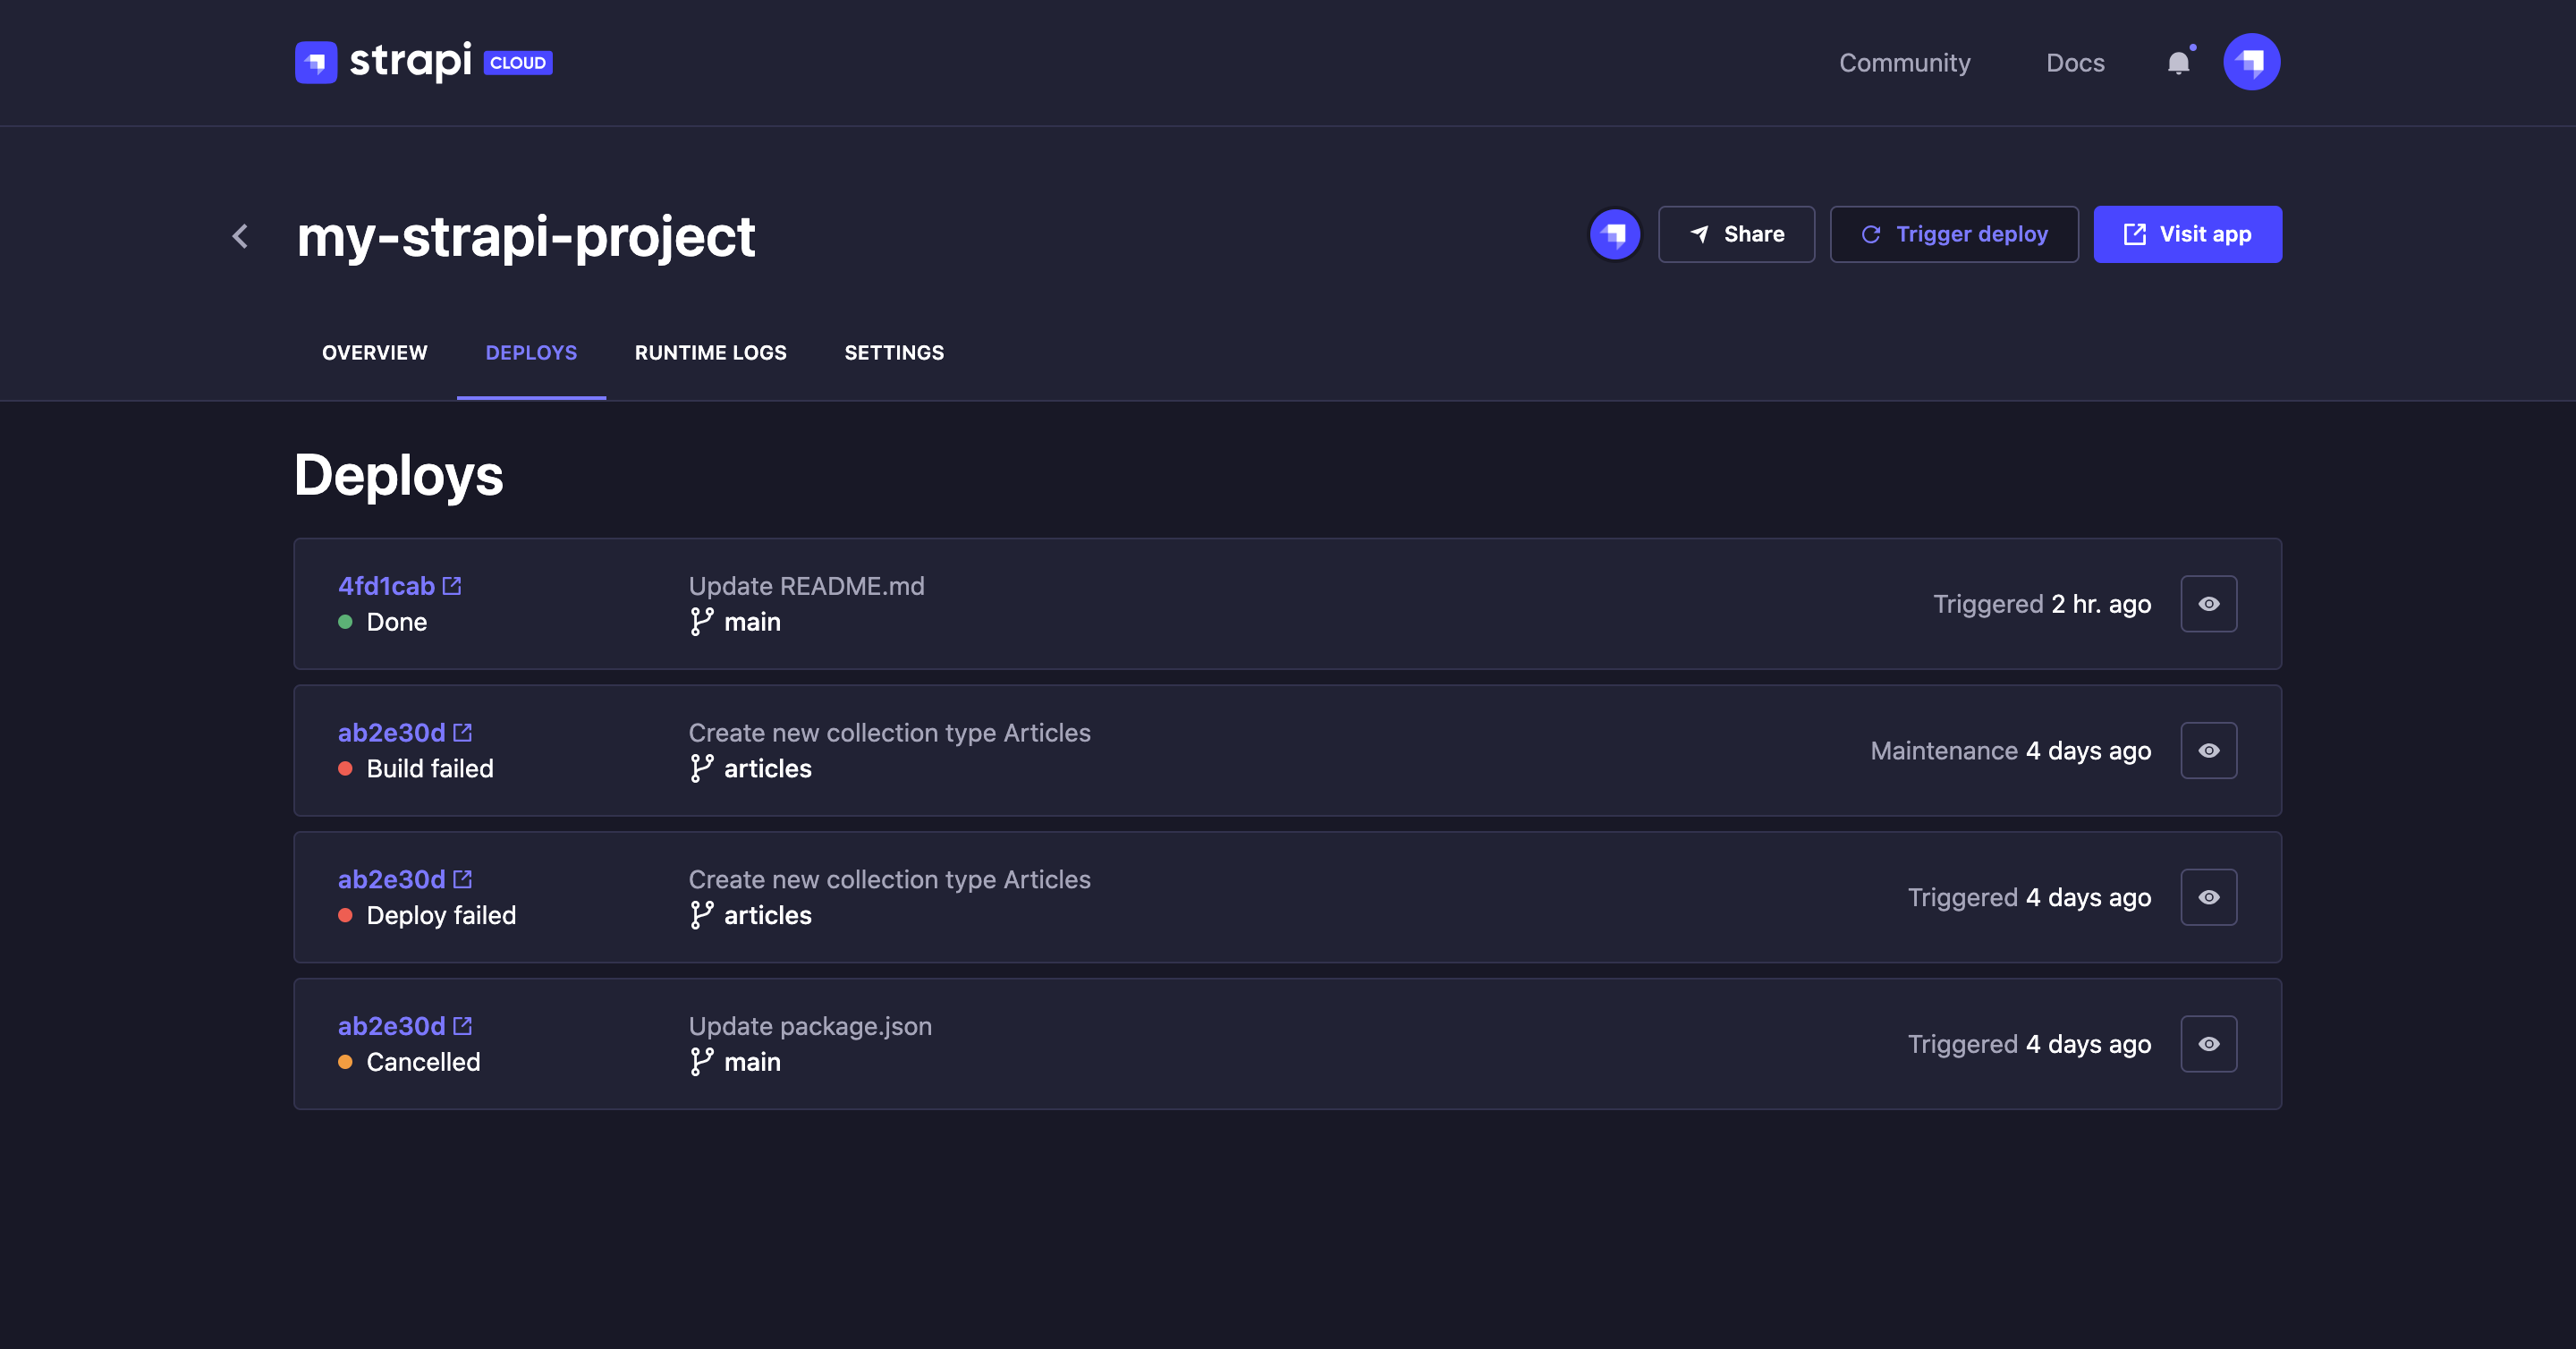Image resolution: width=2576 pixels, height=1349 pixels.
Task: Open external link beside the cancelled ab2e30d commit
Action: (x=463, y=1025)
